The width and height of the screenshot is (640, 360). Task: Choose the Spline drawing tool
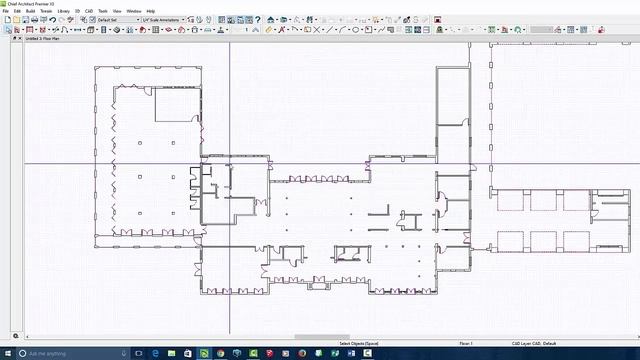coord(381,30)
